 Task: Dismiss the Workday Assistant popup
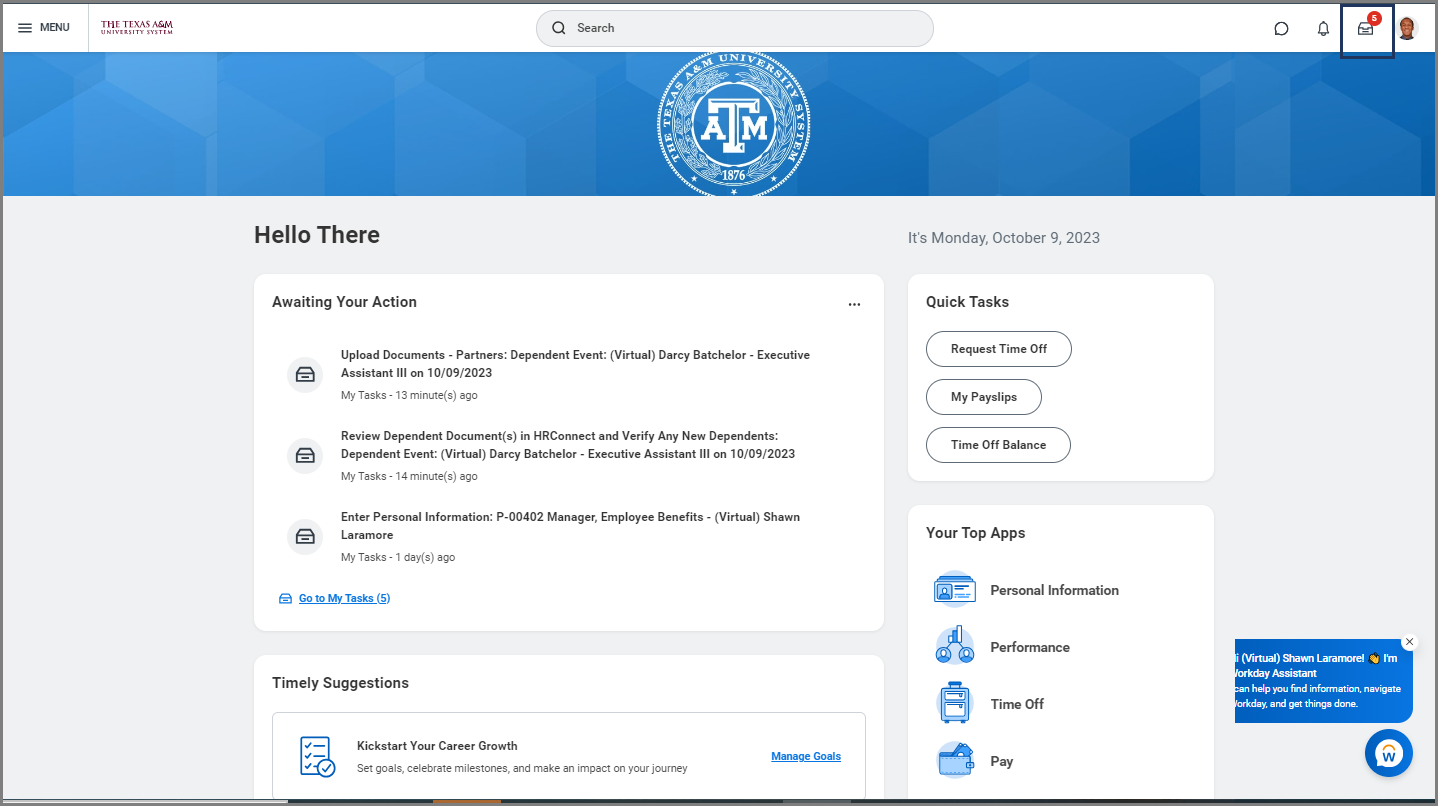(x=1409, y=642)
